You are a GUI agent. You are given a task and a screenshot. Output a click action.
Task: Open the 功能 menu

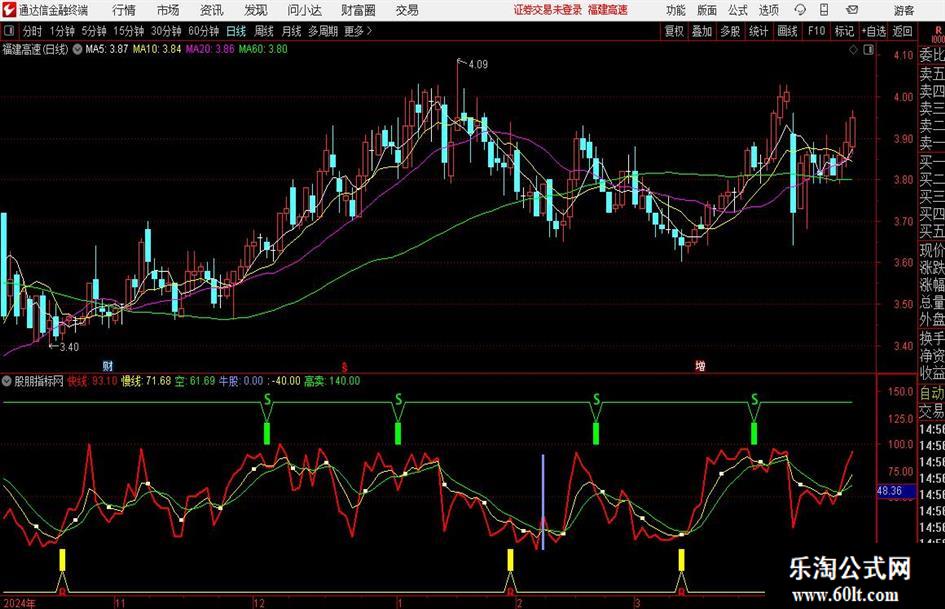[676, 10]
